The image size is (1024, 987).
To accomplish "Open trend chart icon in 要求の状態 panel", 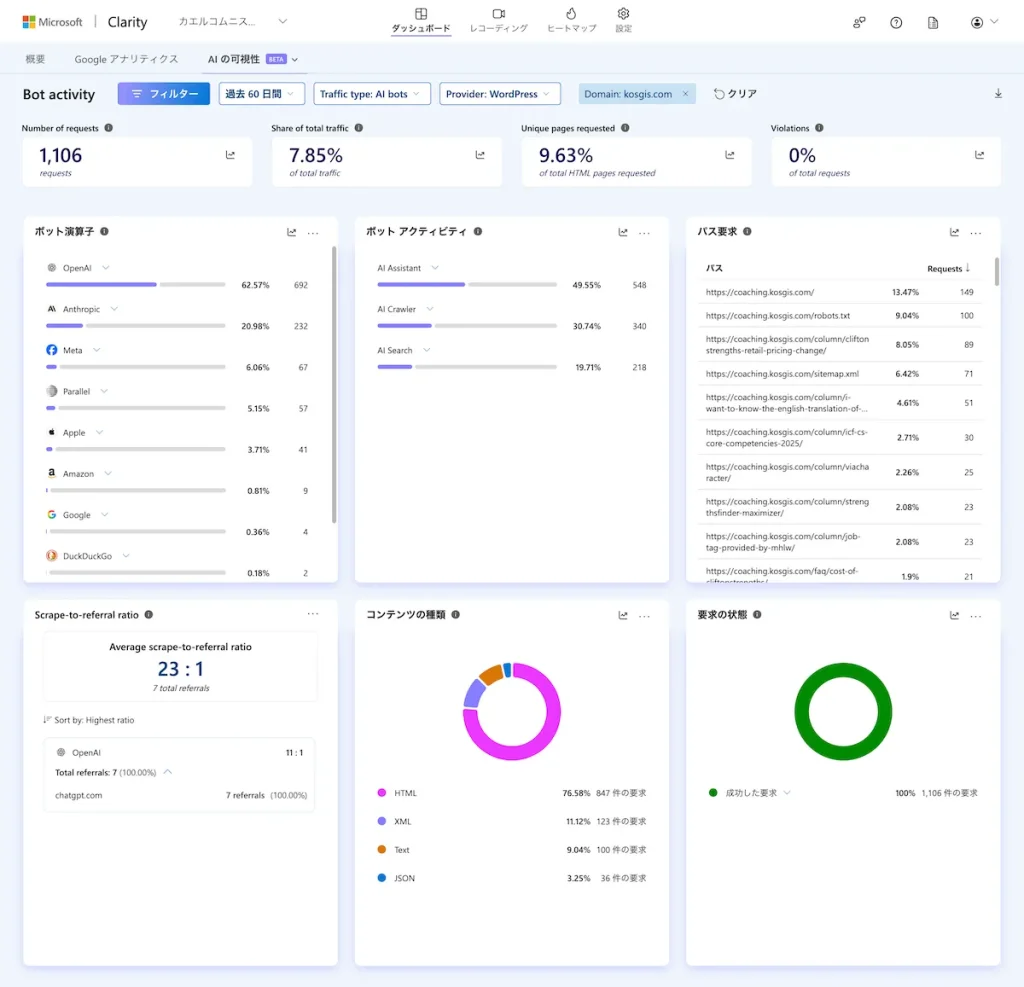I will point(954,615).
